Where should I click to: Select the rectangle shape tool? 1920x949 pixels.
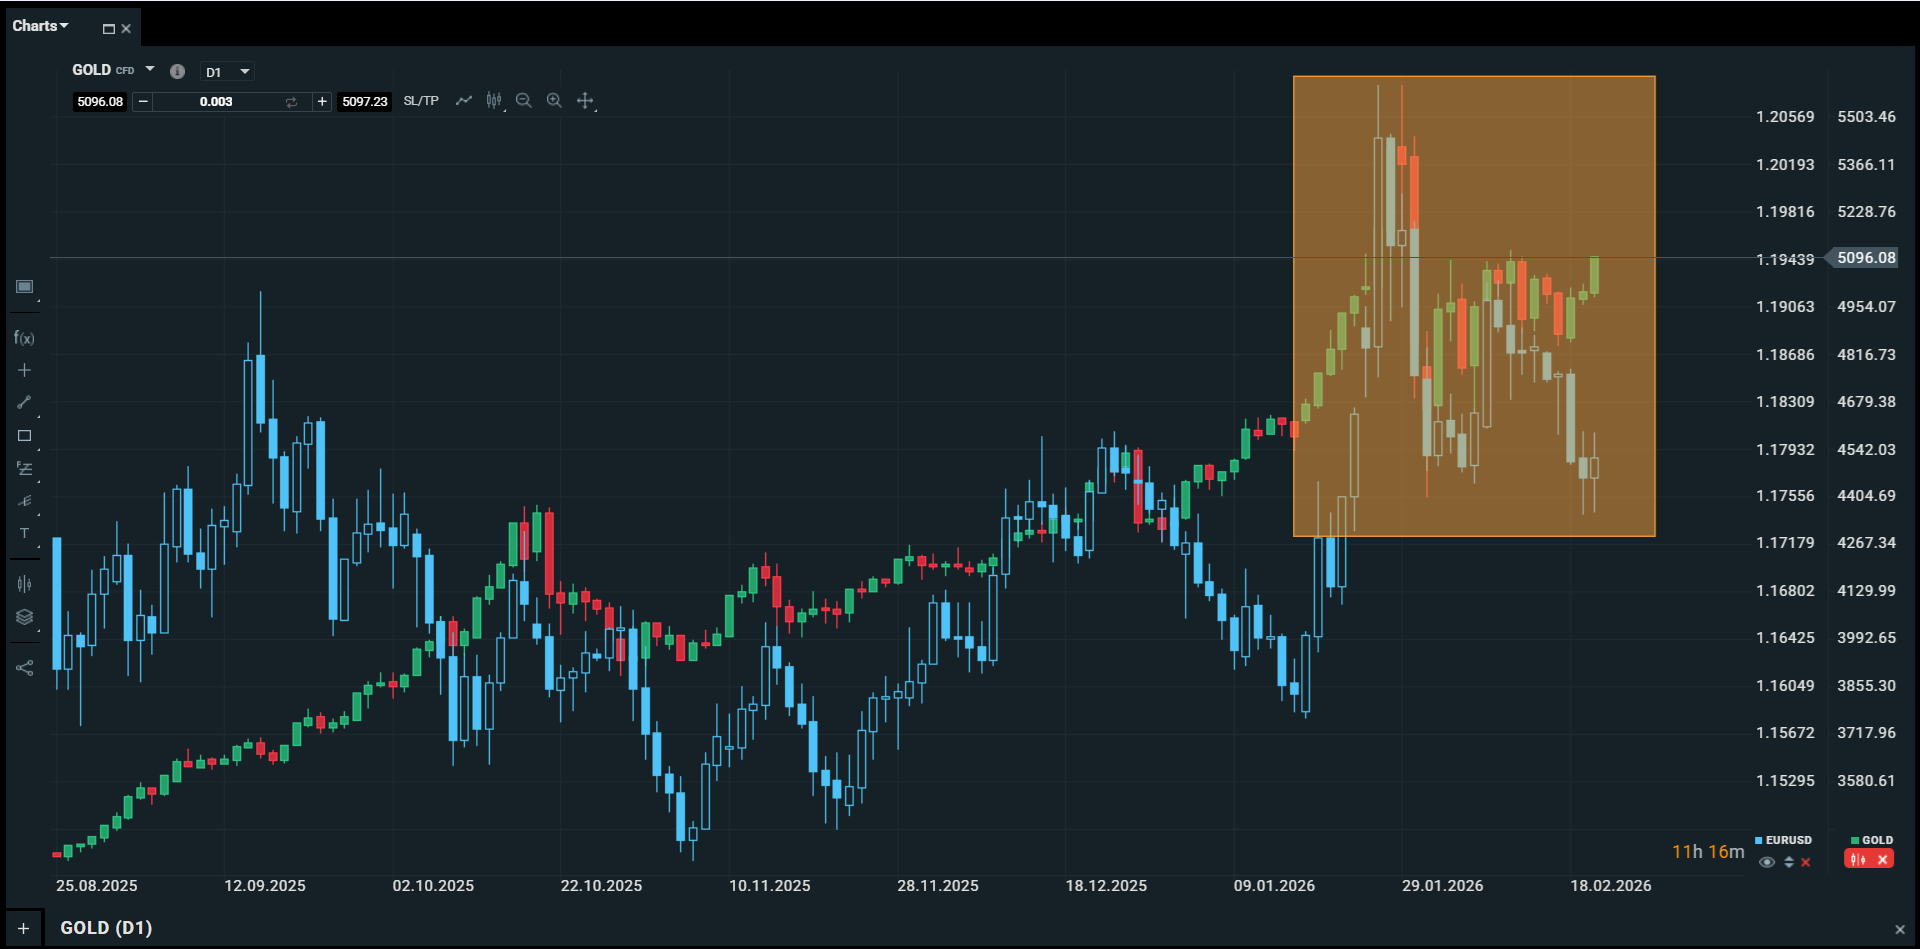coord(24,436)
